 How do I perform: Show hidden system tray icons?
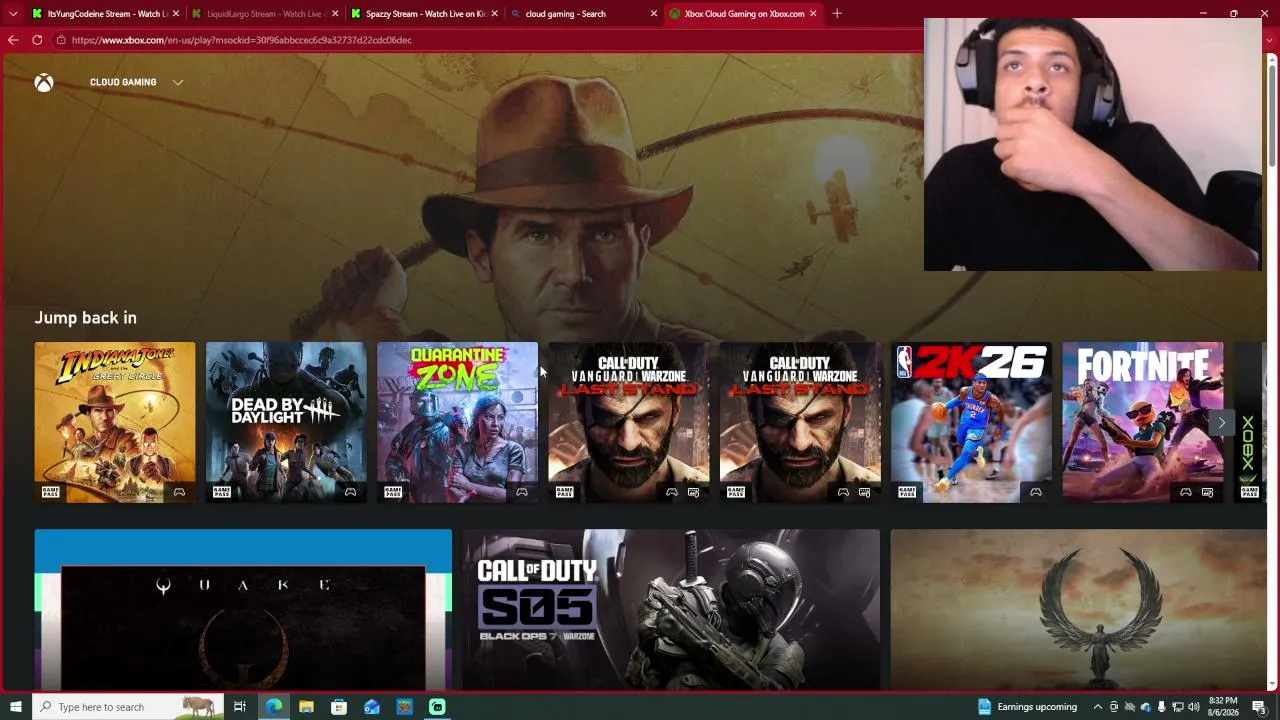1098,707
